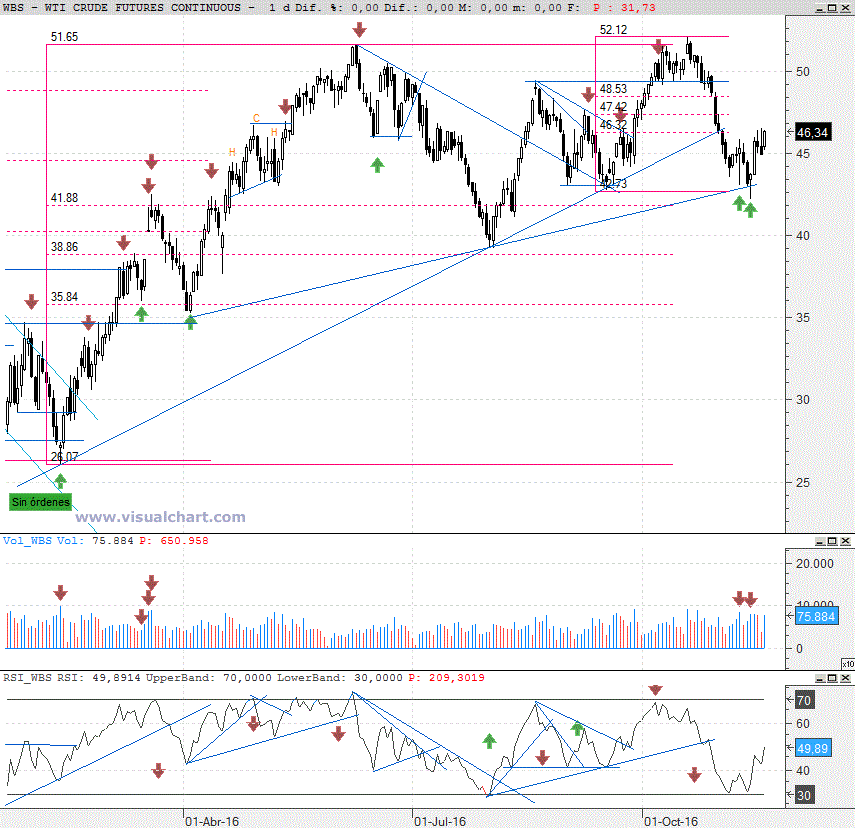The image size is (855, 828).
Task: Select the current price tag 46,34
Action: pyautogui.click(x=812, y=132)
